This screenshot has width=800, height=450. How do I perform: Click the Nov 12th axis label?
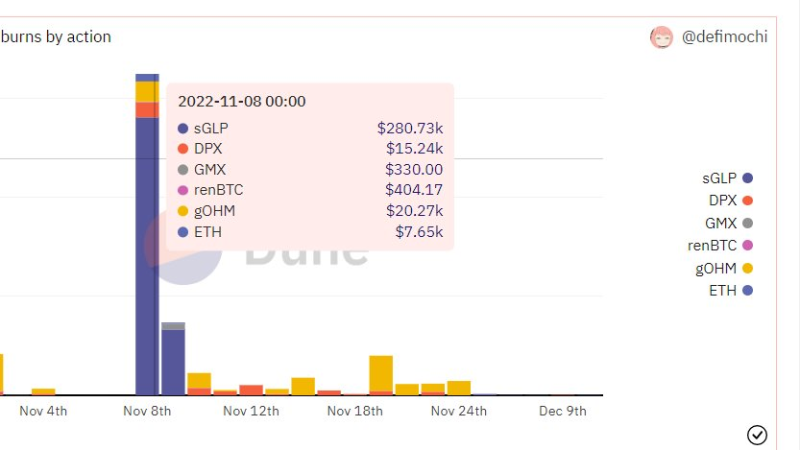[x=251, y=411]
